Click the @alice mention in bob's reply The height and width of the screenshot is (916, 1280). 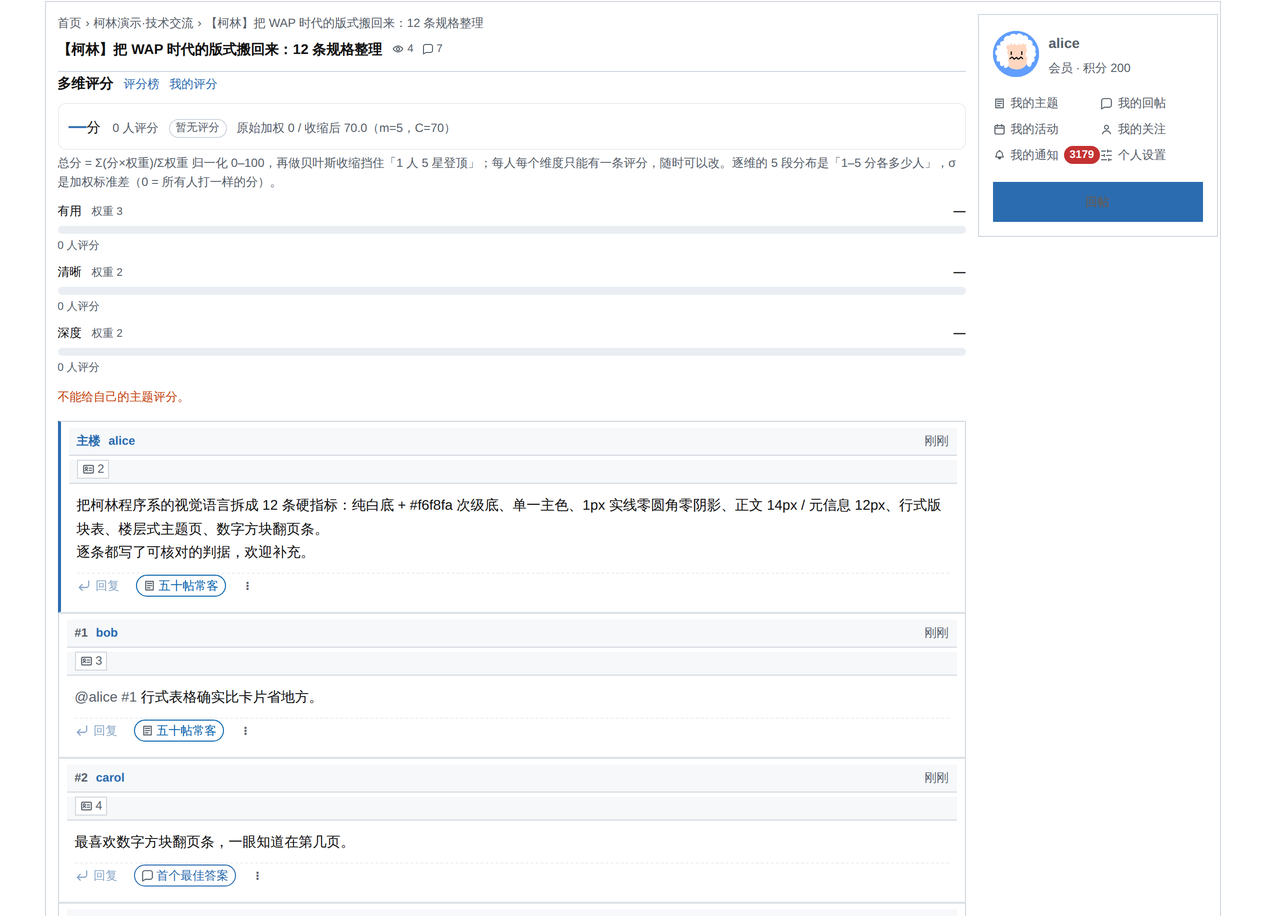[x=96, y=697]
